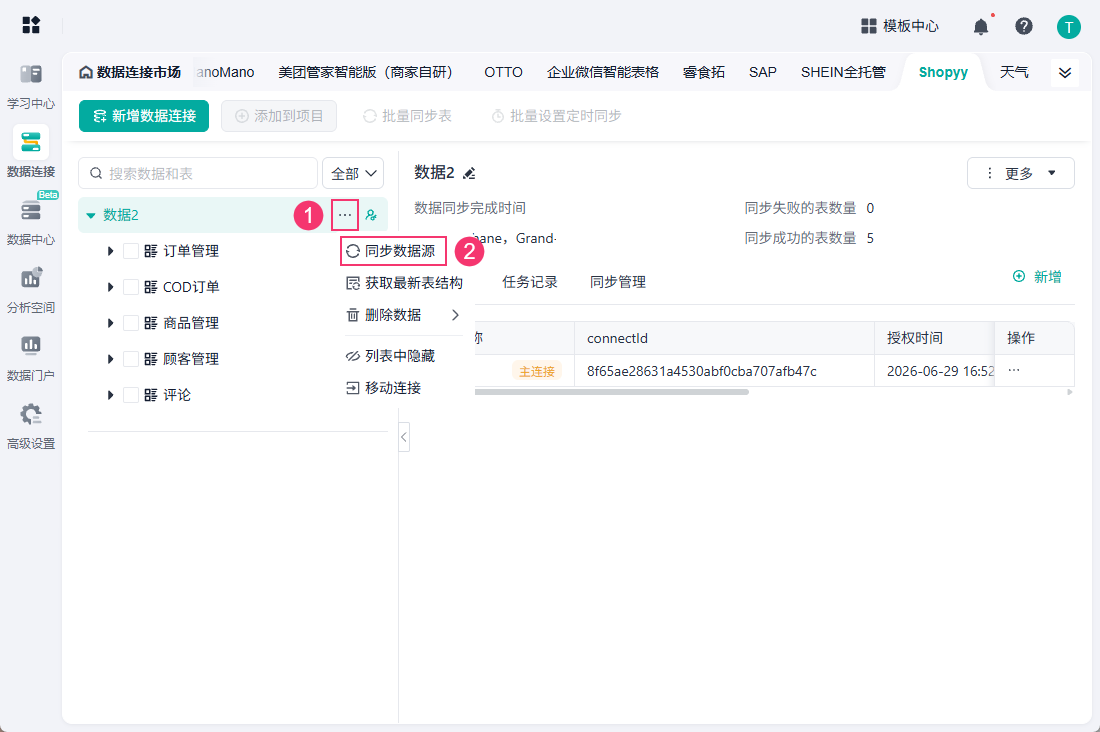Switch to 天气 tab
Image resolution: width=1100 pixels, height=732 pixels.
coord(1014,72)
